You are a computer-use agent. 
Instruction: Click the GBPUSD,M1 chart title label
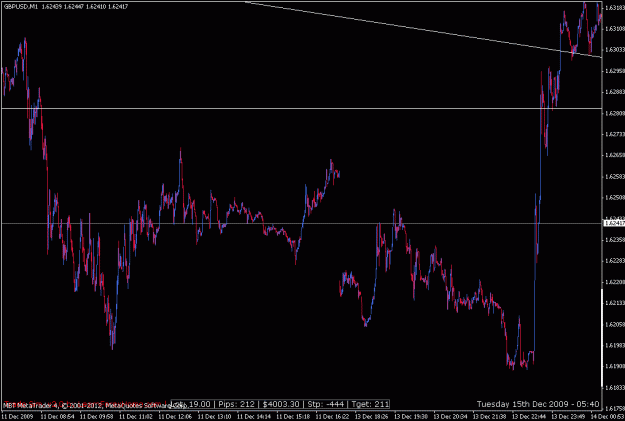[20, 6]
